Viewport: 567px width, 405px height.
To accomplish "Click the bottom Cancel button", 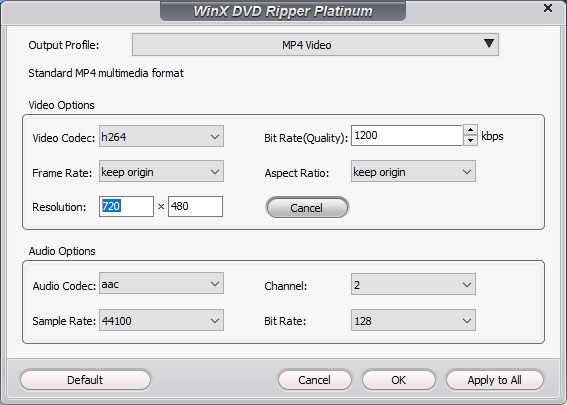I will coord(315,380).
